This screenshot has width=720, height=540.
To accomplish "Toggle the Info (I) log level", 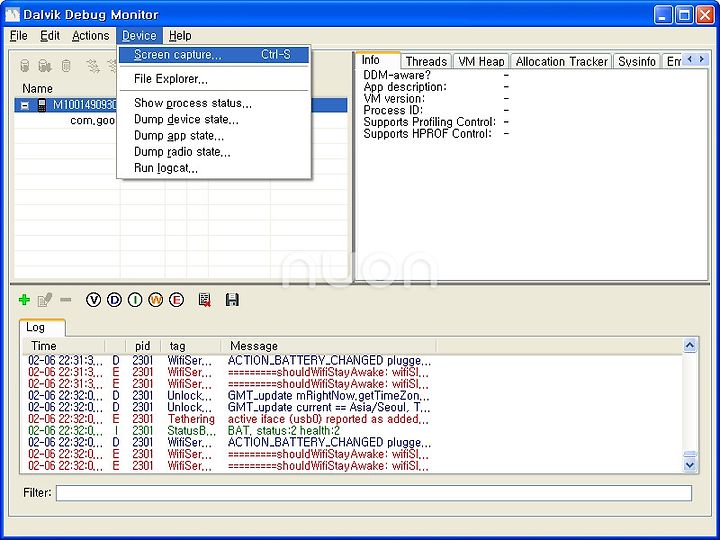I will (135, 300).
